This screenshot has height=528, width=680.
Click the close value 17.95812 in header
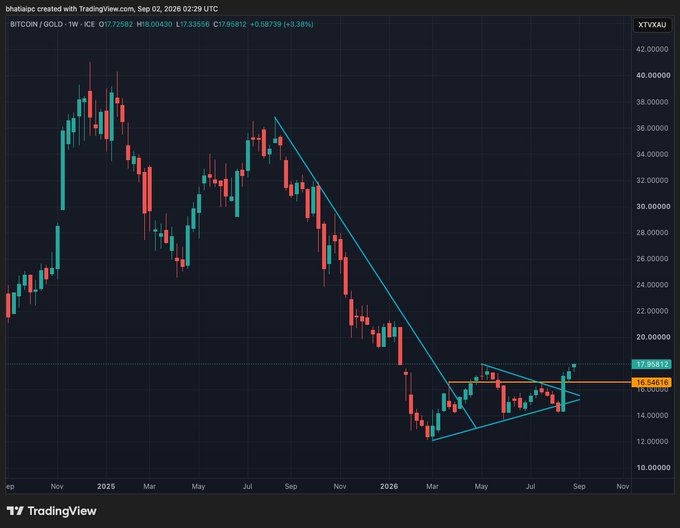coord(232,24)
